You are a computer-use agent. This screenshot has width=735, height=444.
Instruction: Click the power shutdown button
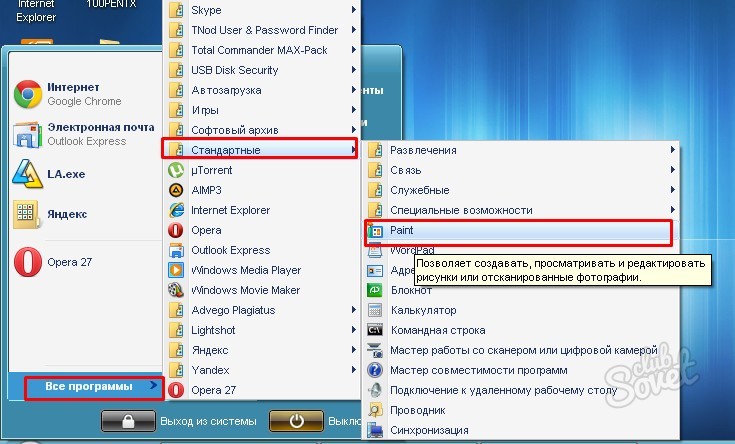click(295, 422)
